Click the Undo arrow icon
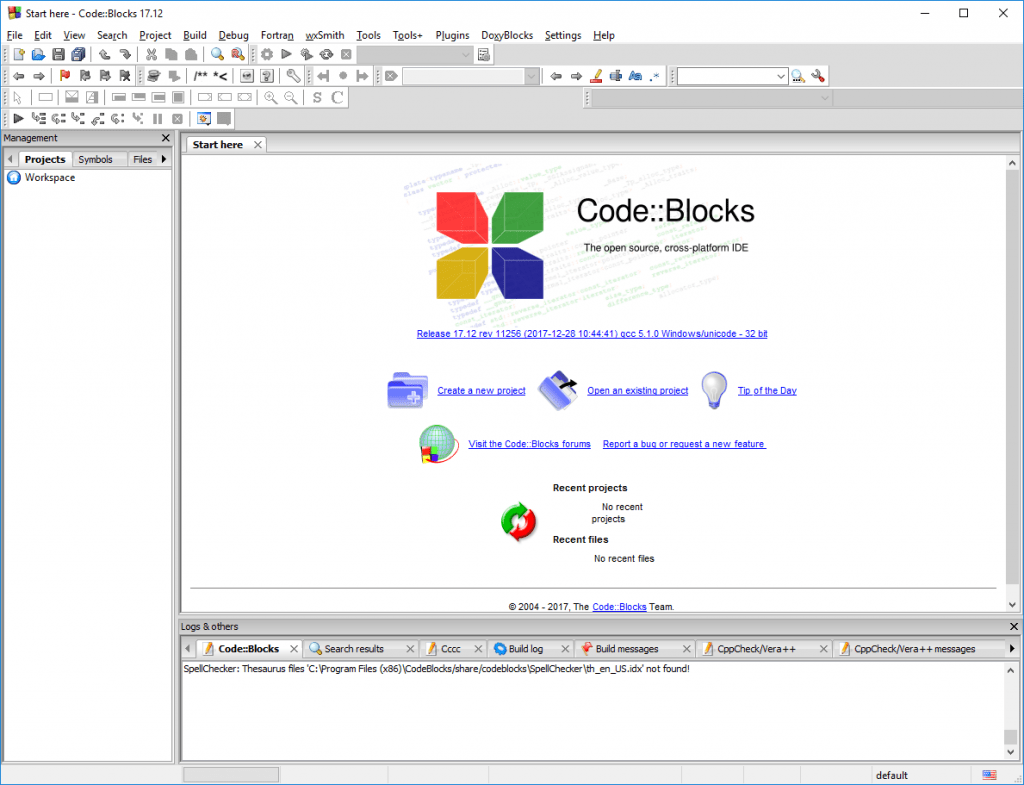 point(104,55)
